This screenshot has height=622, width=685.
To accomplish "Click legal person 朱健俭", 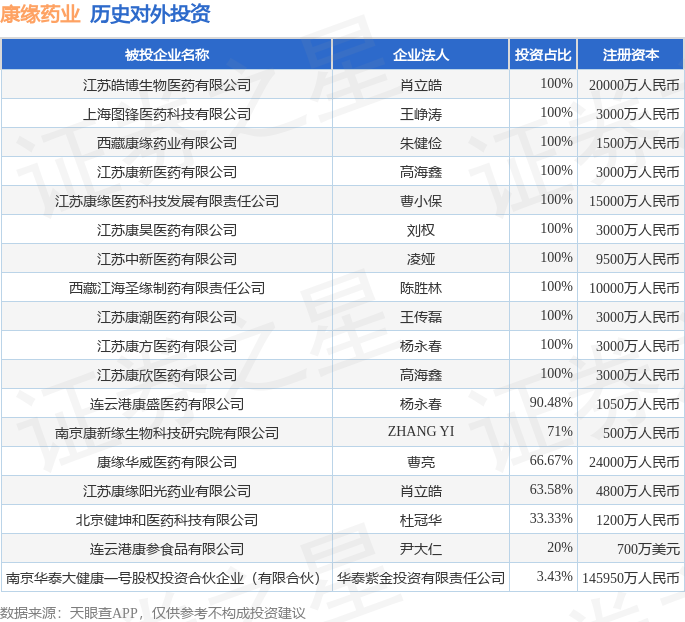I will [x=421, y=143].
